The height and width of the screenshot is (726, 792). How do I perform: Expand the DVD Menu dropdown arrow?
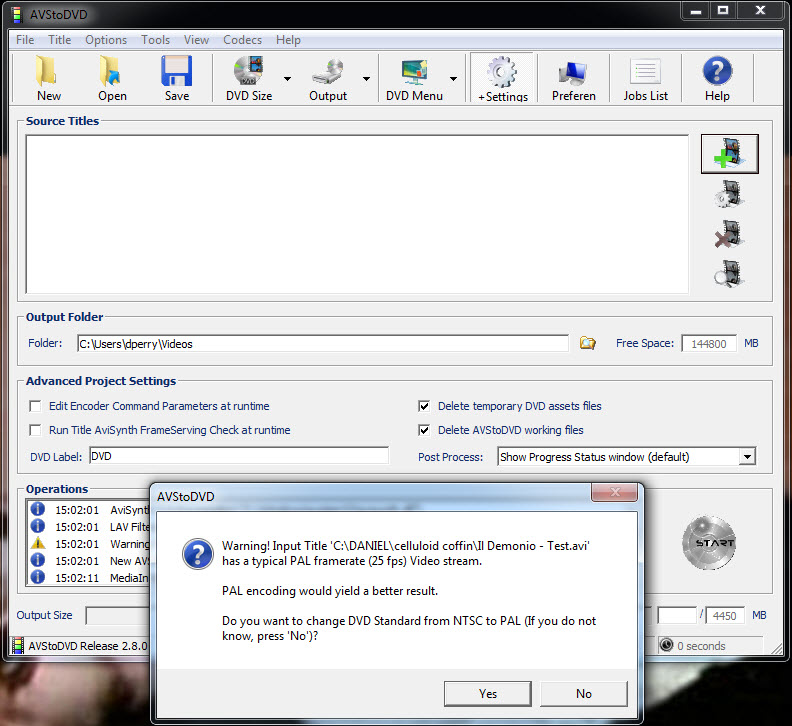click(454, 79)
